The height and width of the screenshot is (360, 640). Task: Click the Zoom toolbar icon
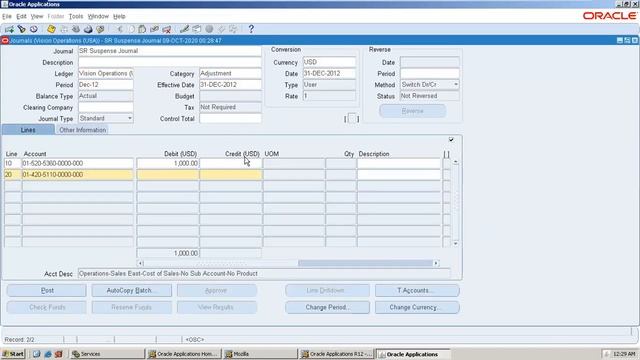click(197, 29)
